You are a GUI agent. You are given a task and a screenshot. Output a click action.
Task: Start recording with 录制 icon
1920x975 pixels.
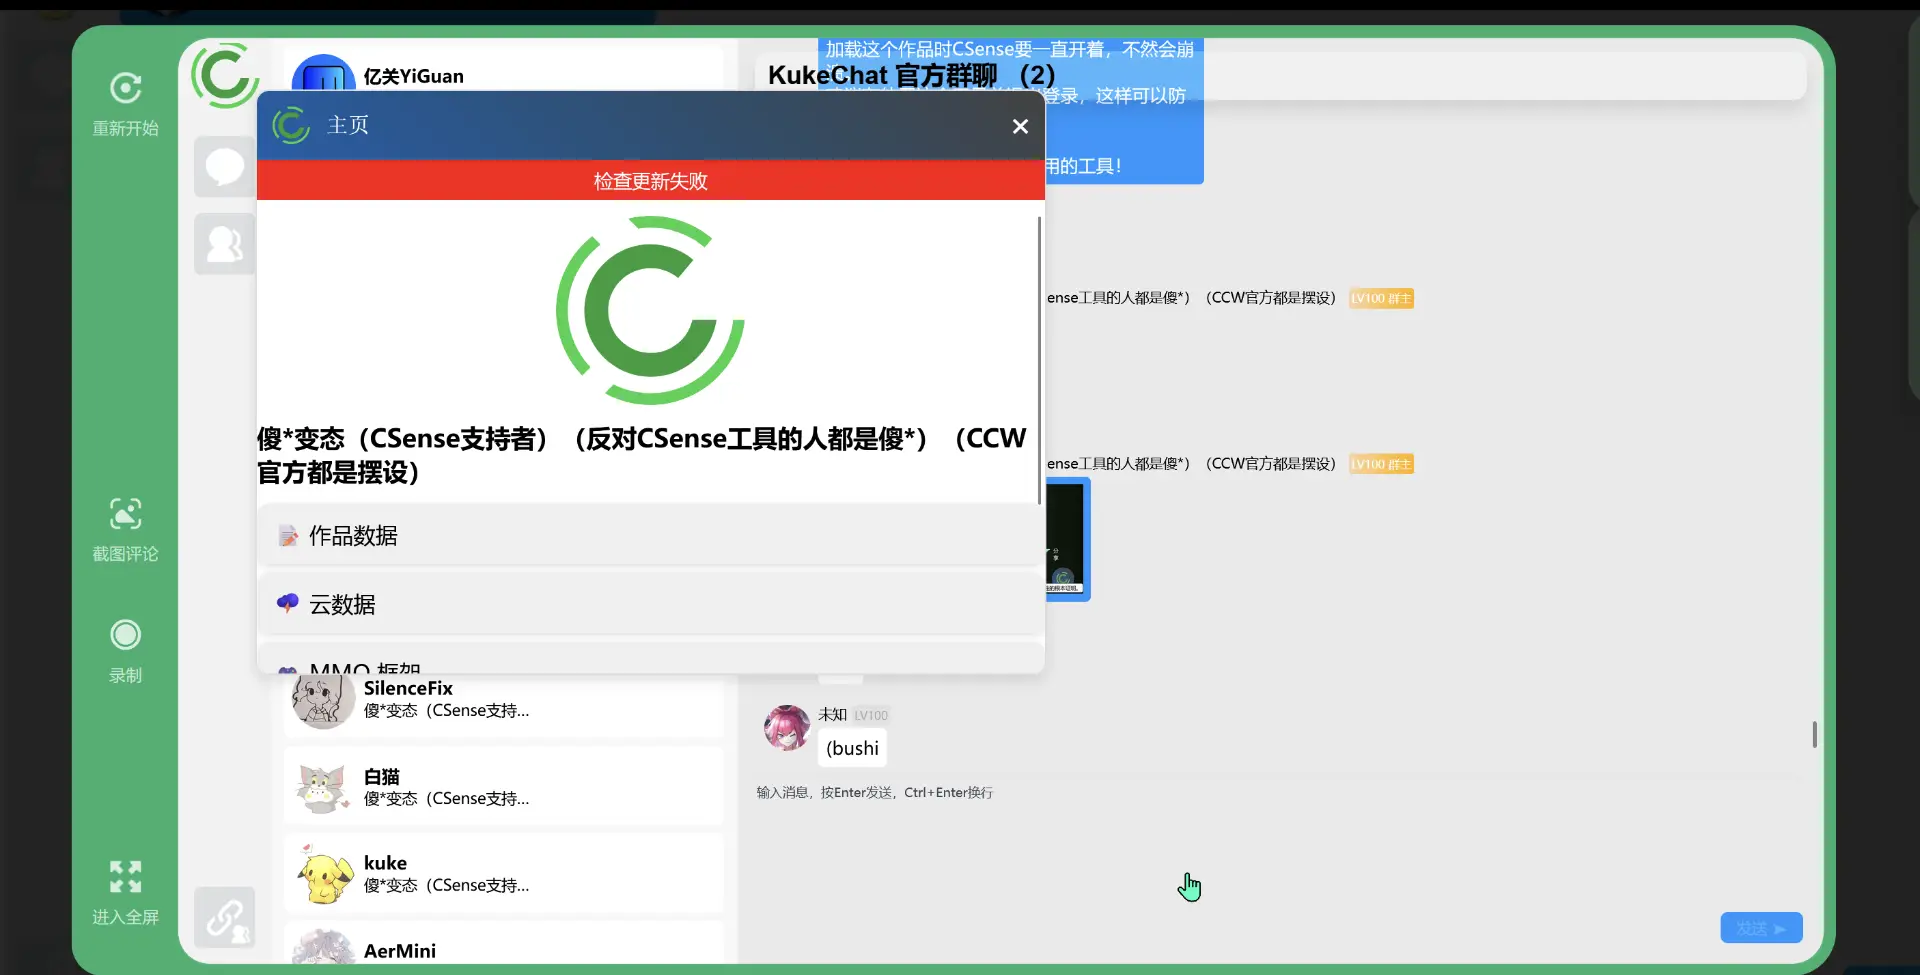[x=125, y=635]
